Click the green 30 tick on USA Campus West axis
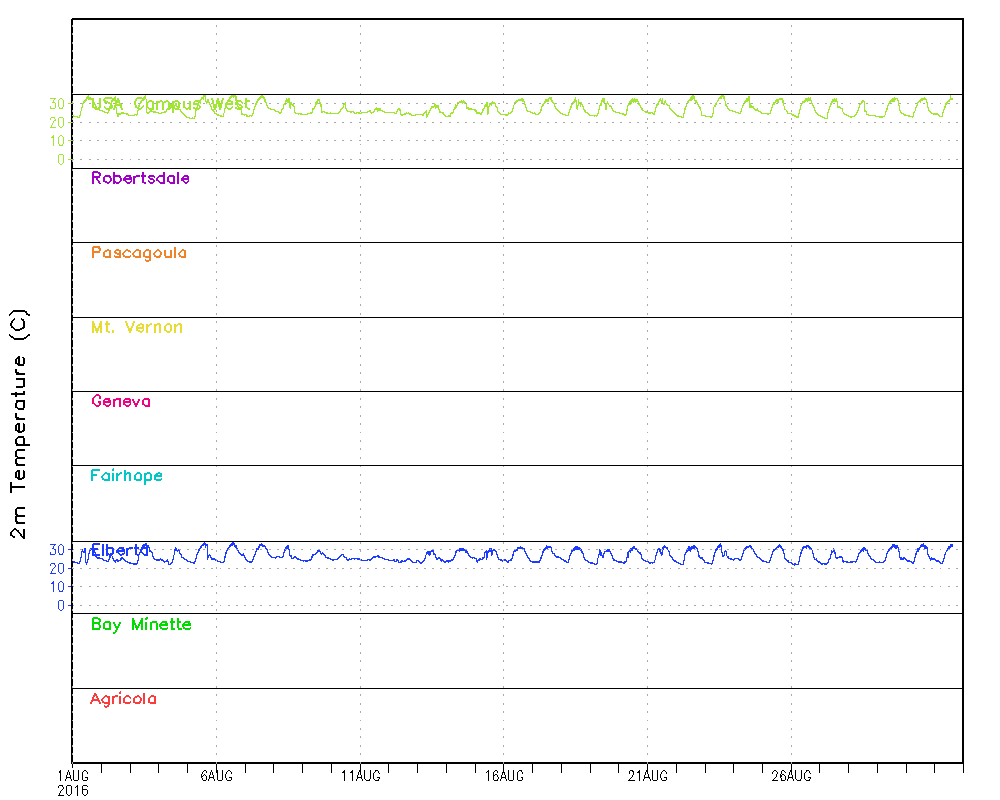1000x800 pixels. point(56,104)
